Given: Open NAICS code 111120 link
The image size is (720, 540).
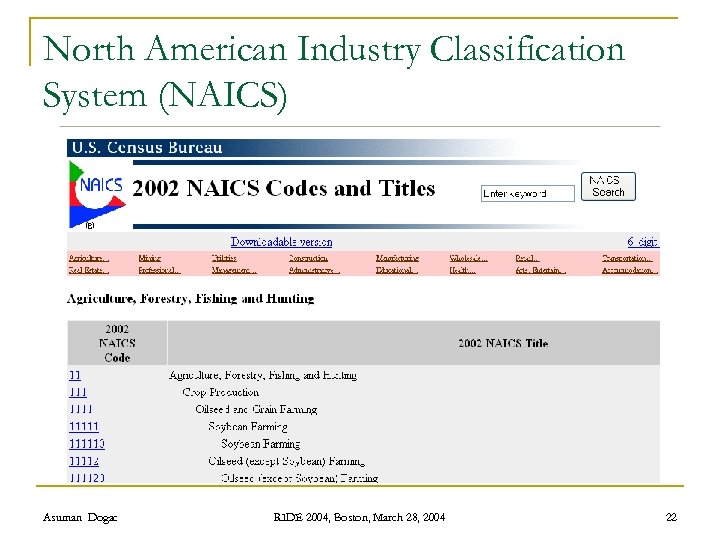Looking at the screenshot, I should click(87, 478).
